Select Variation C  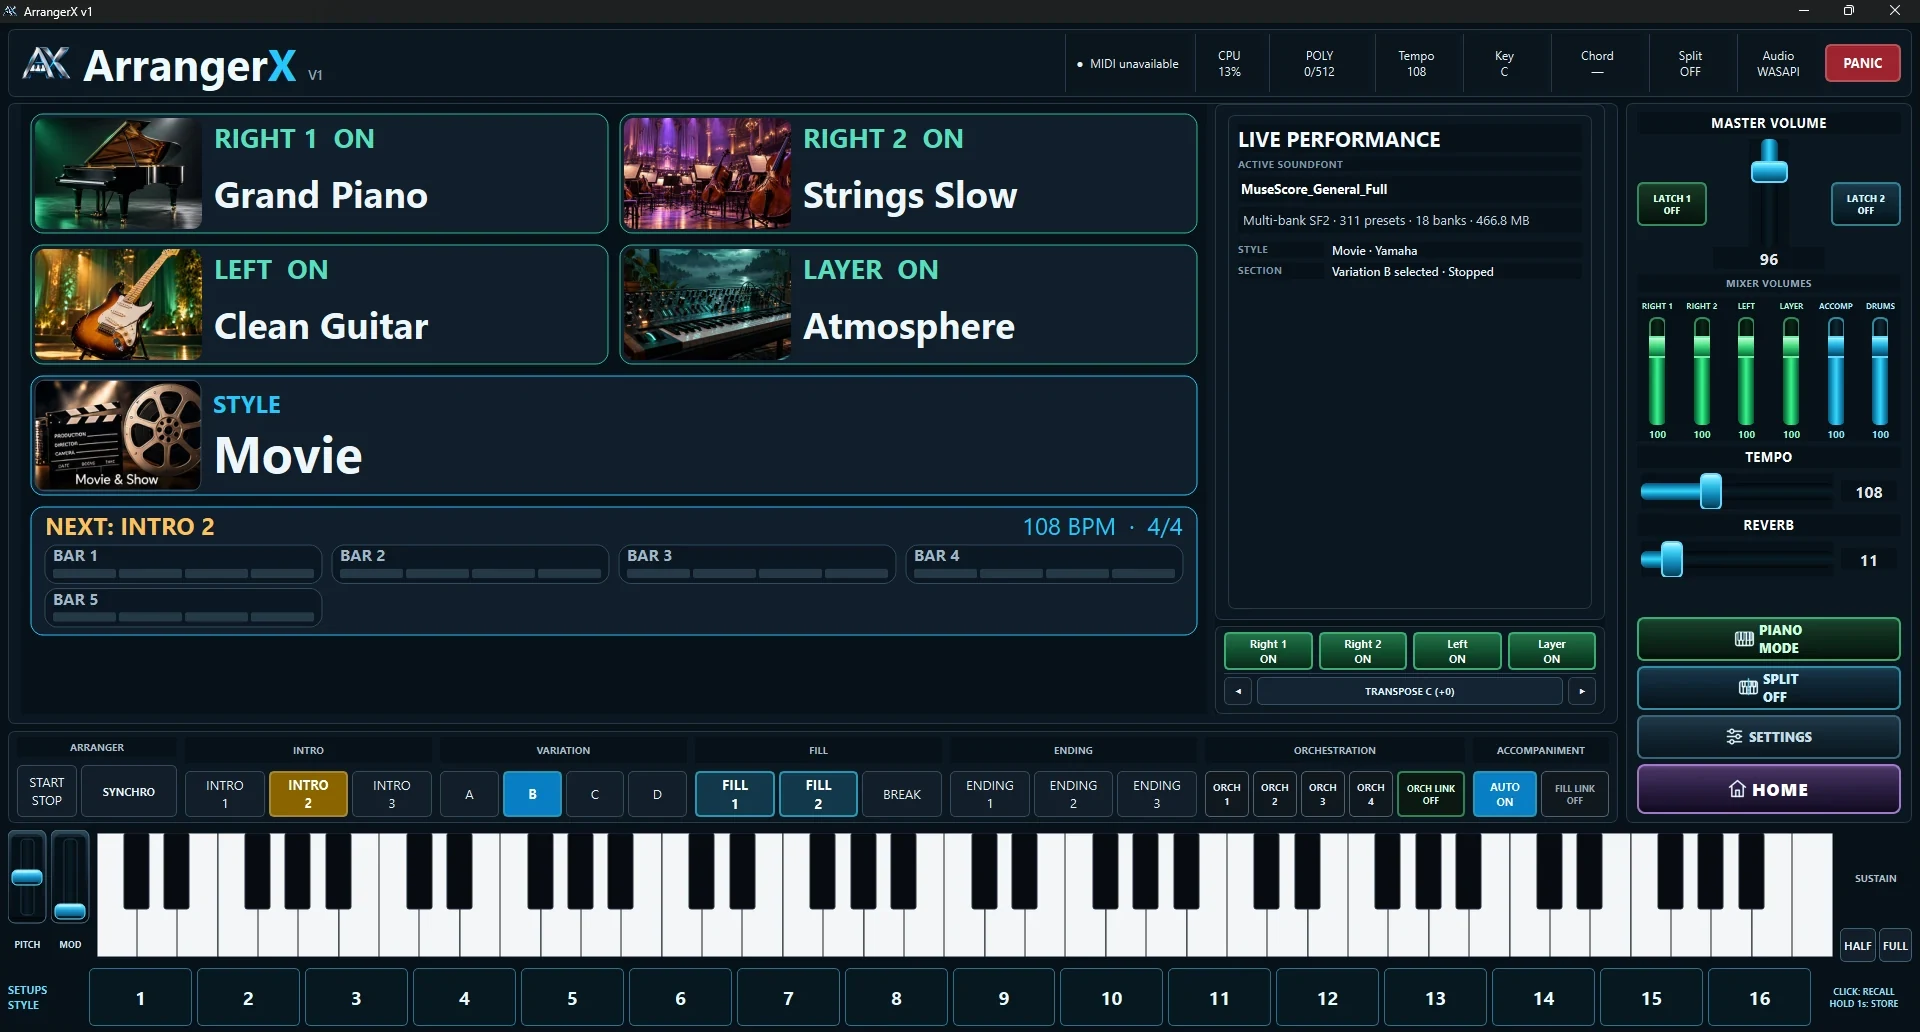point(595,794)
